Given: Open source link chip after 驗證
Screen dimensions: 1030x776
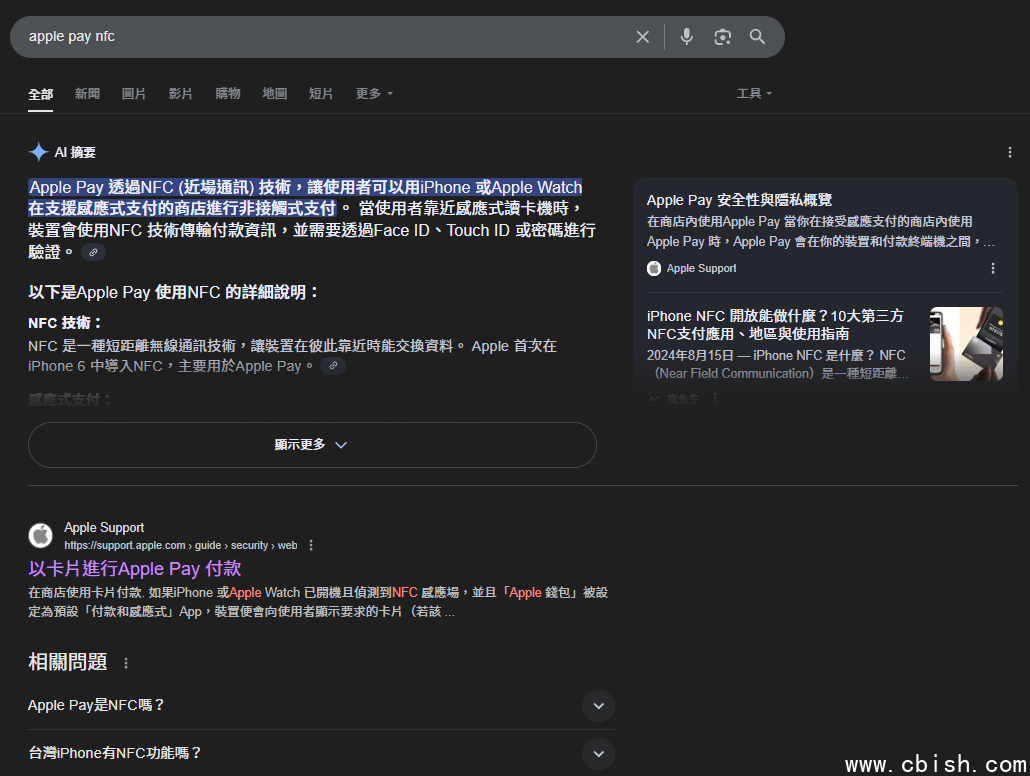Looking at the screenshot, I should point(93,252).
